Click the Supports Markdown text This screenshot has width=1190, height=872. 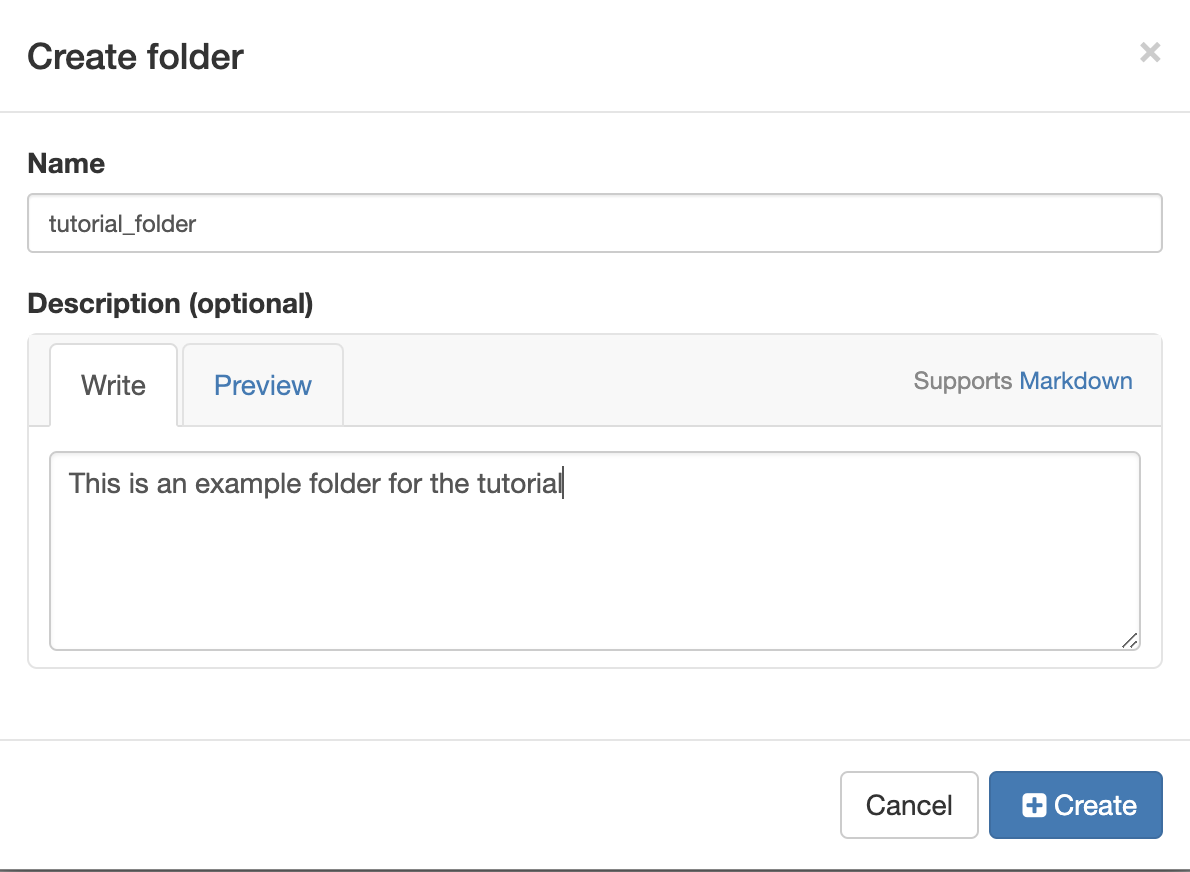(x=1022, y=381)
